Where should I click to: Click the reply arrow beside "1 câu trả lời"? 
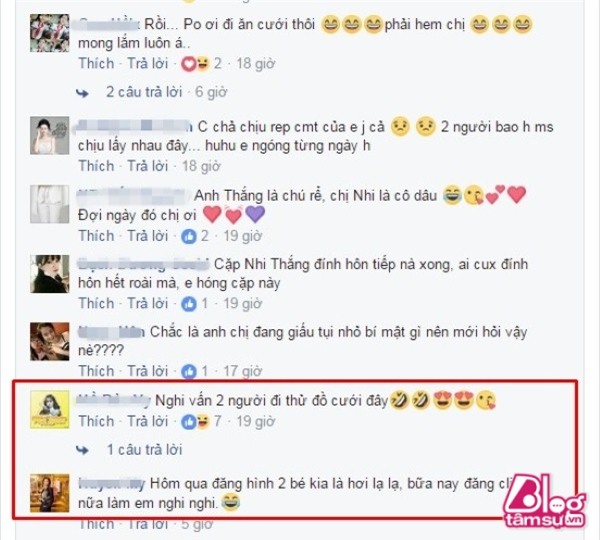click(x=82, y=450)
